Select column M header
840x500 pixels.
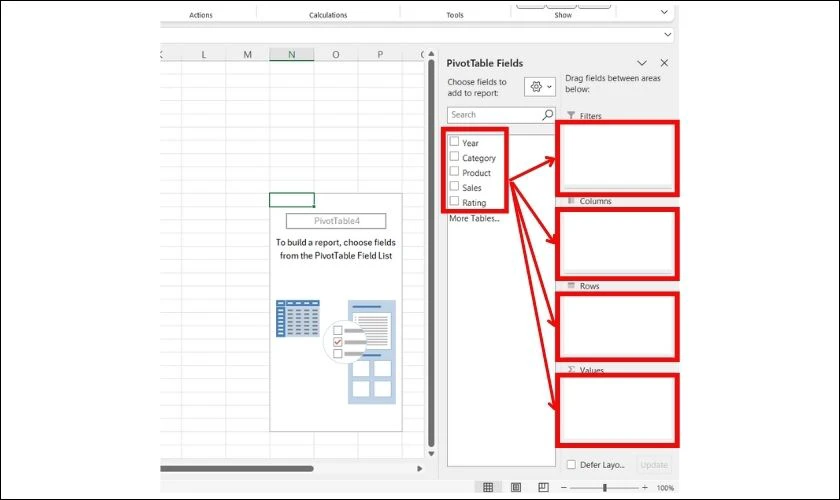coord(248,54)
